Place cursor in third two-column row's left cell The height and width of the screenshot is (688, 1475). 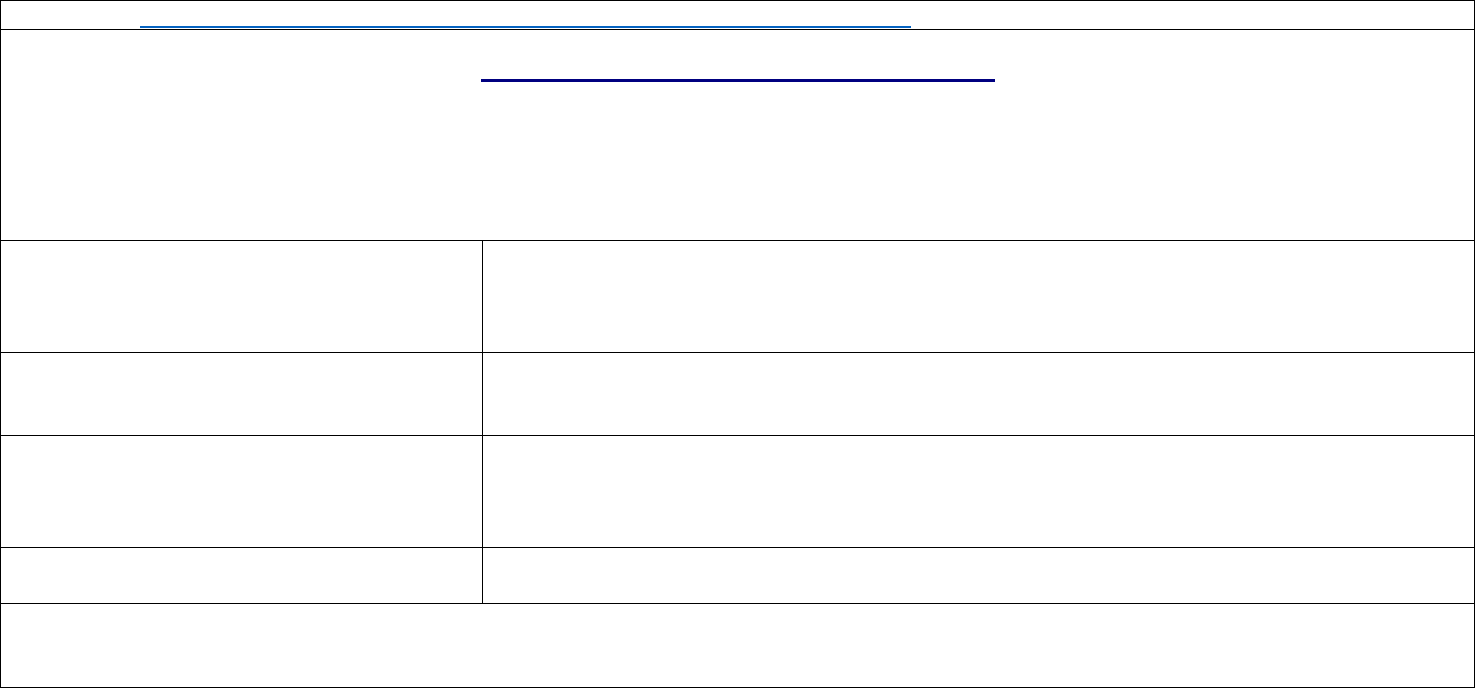click(241, 491)
